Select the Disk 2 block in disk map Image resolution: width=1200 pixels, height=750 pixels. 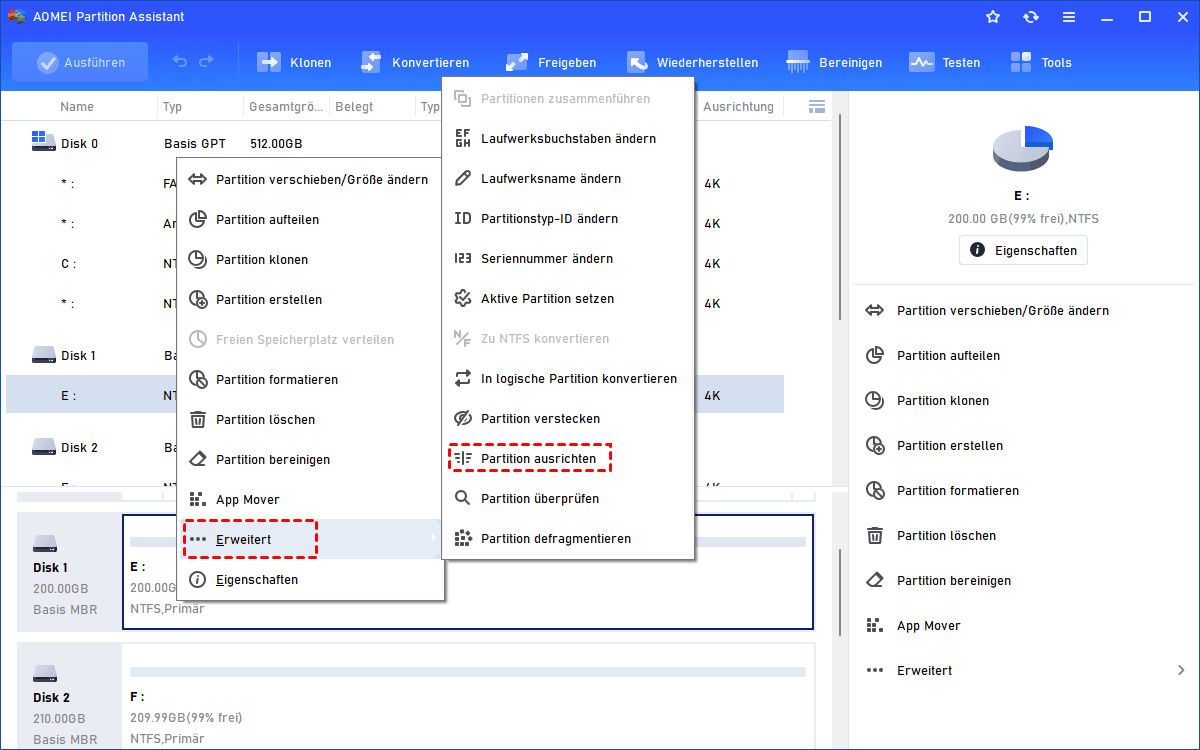(70, 696)
